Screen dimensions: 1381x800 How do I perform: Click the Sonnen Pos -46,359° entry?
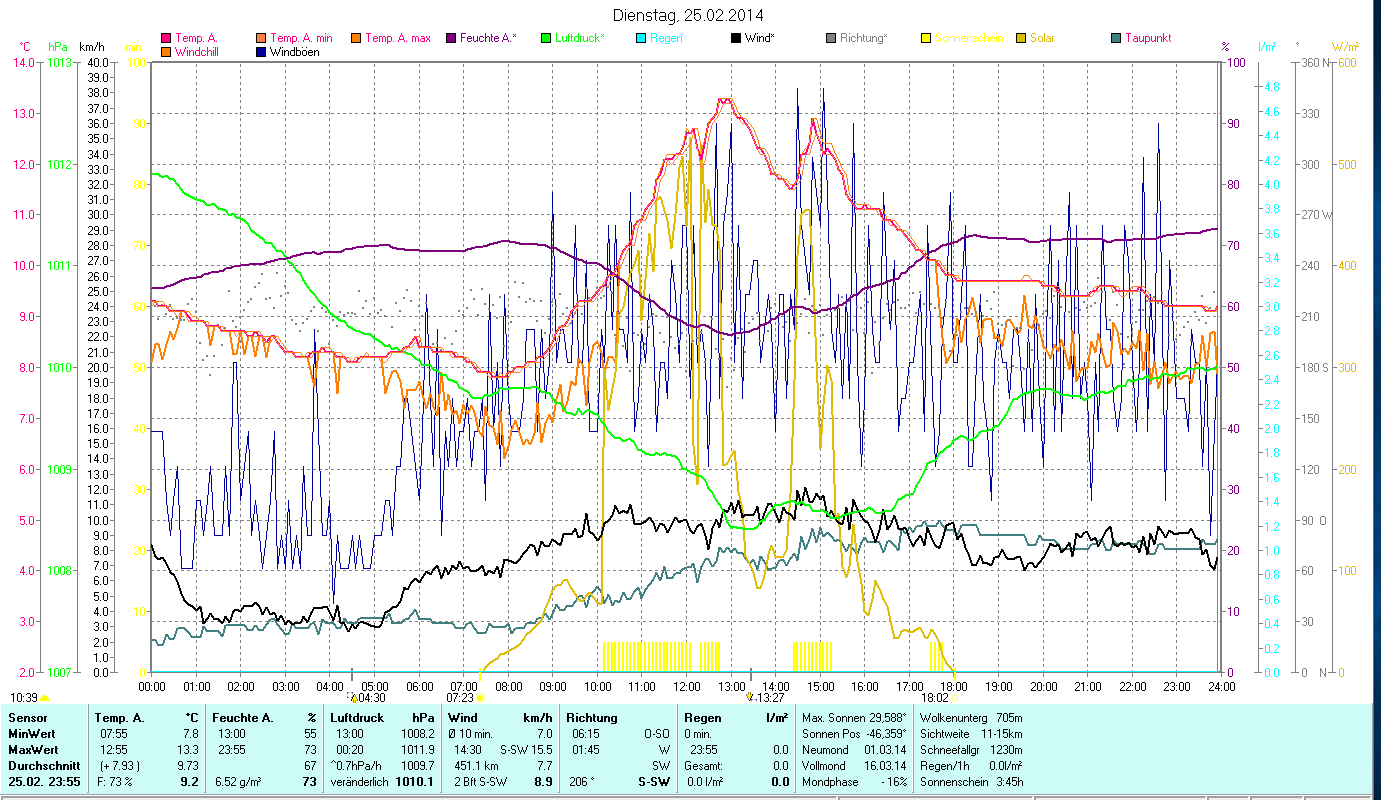pos(853,734)
